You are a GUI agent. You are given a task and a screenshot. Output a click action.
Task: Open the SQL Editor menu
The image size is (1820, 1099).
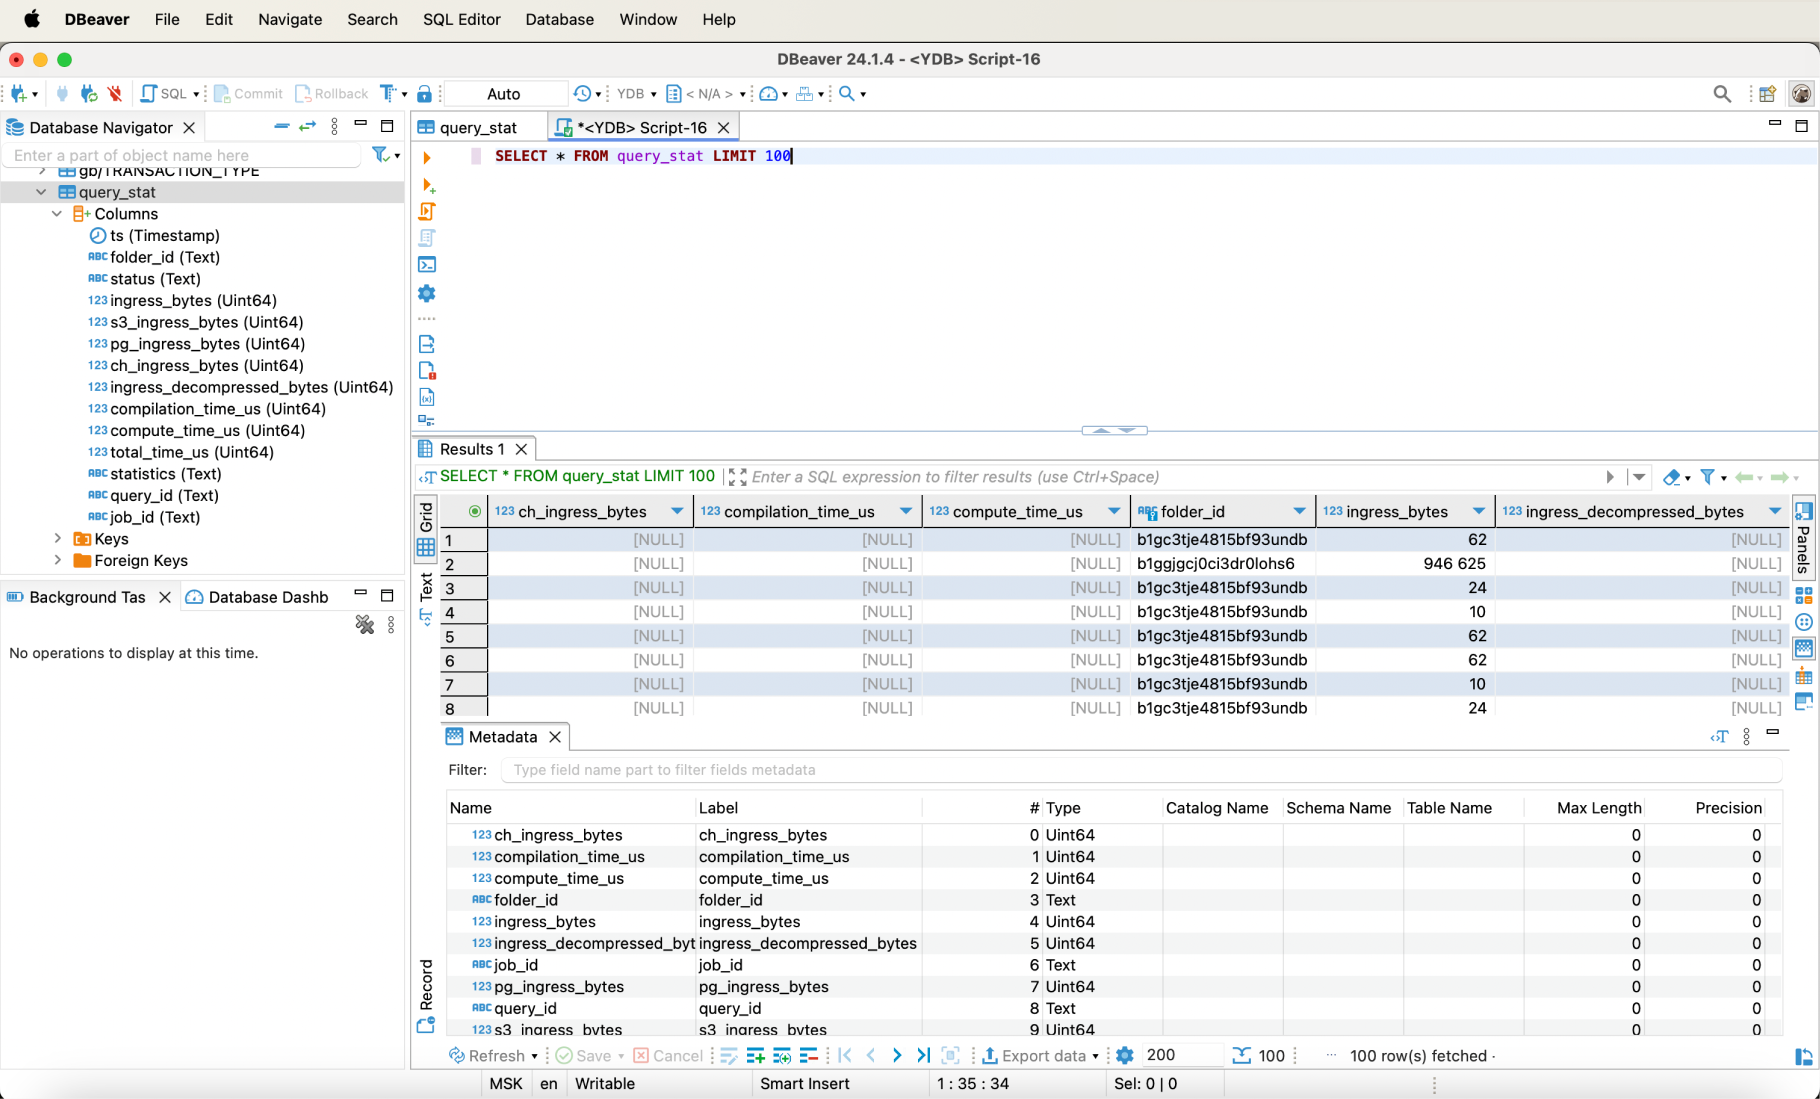click(461, 19)
